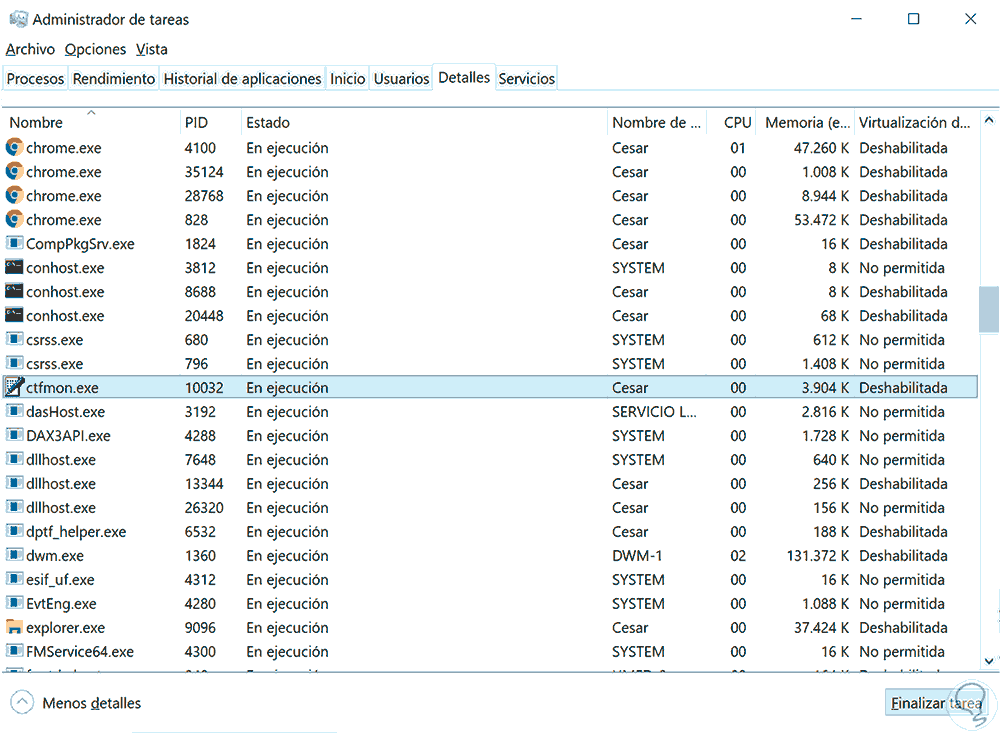
Task: Click the explorer.exe folder icon
Action: click(x=14, y=628)
